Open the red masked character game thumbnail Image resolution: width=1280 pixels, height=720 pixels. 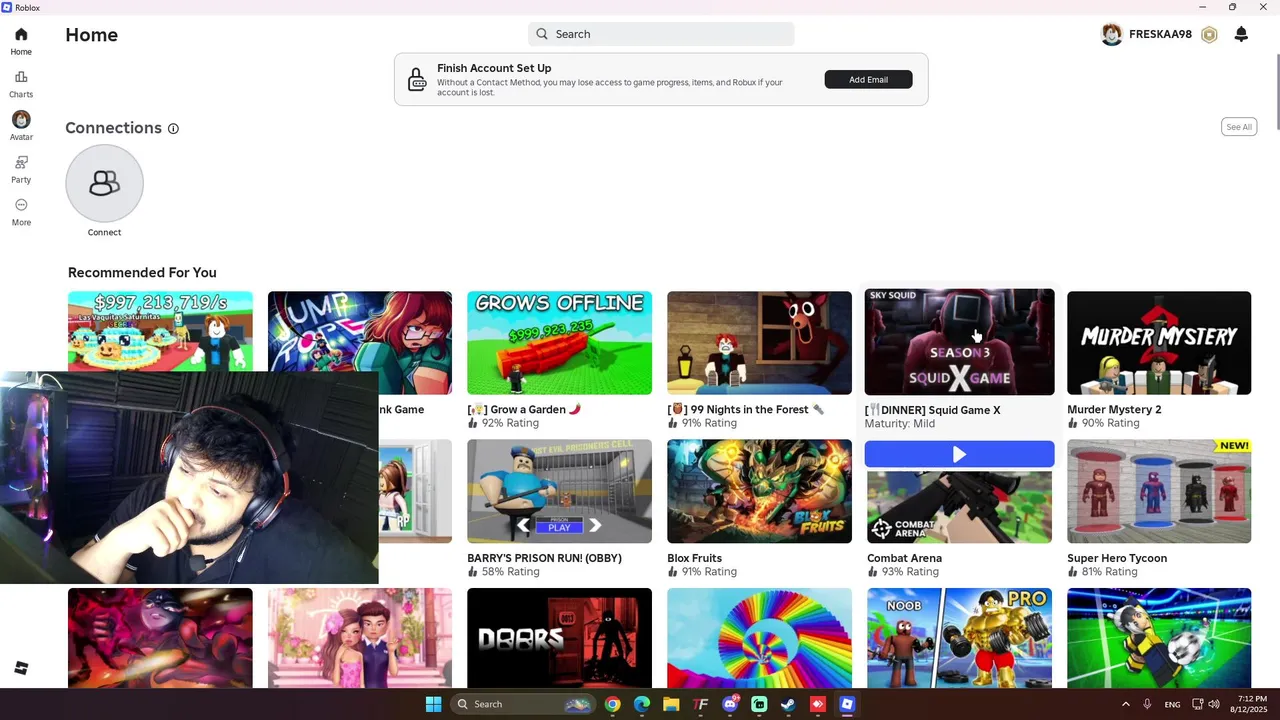point(160,638)
